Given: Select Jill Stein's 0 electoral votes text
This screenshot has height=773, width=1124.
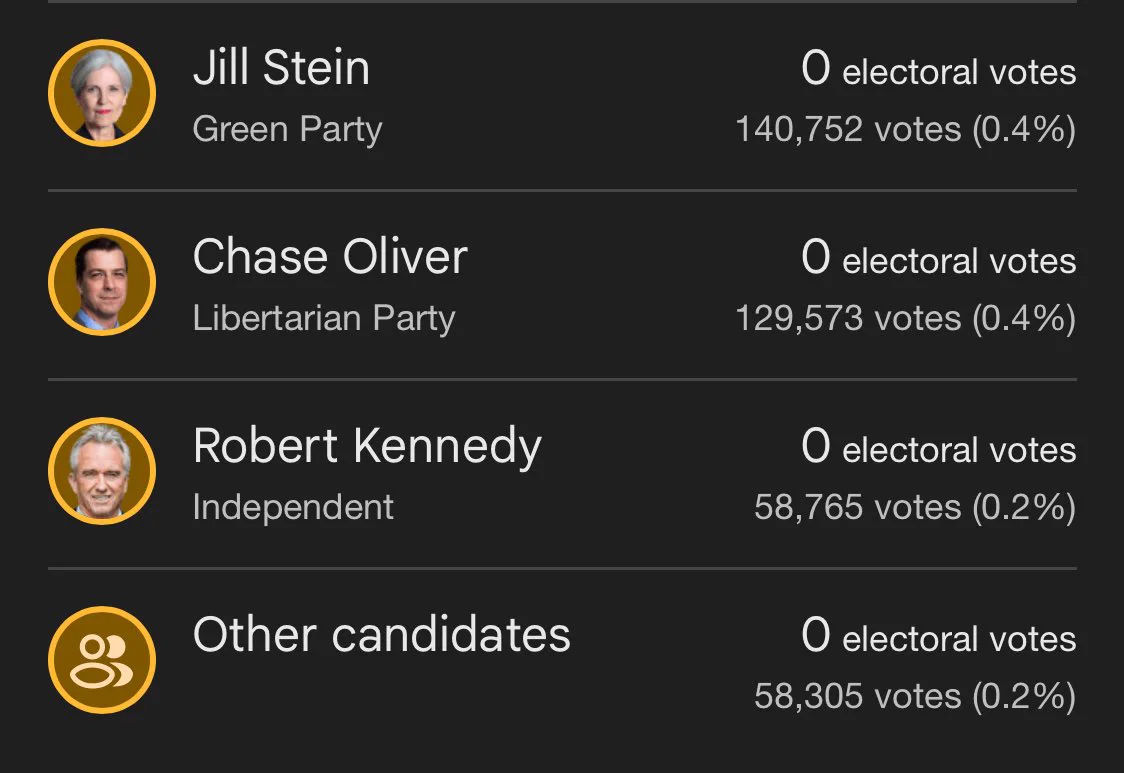Looking at the screenshot, I should 938,69.
